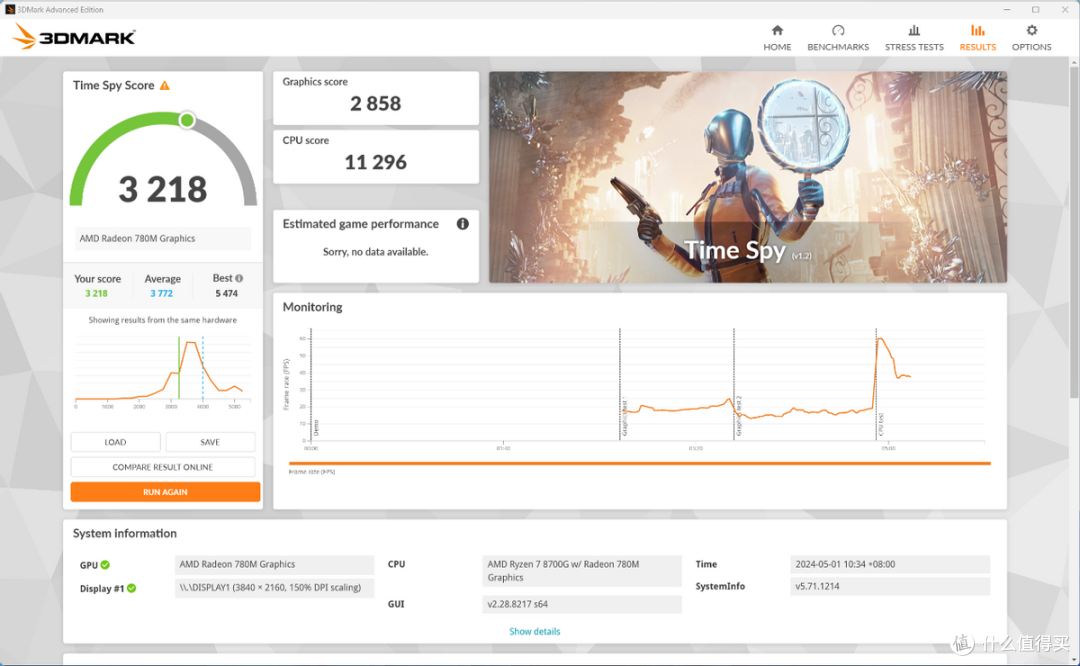Click the Display #1 field \\.\DISPLAY1 value

pyautogui.click(x=274, y=587)
